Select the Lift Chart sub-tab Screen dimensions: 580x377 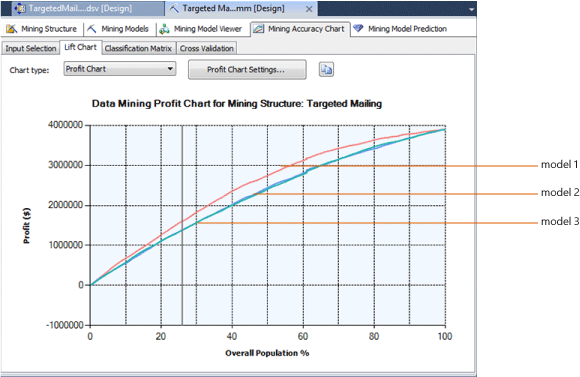[80, 47]
